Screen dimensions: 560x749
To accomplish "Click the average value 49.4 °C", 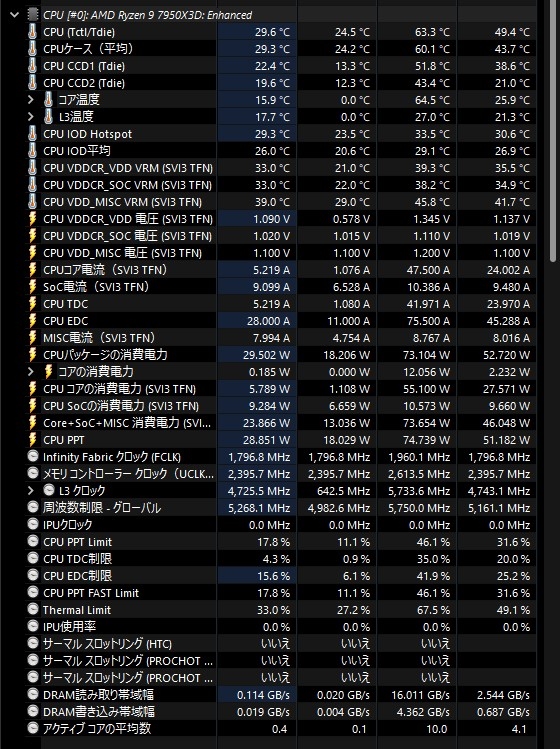I will pos(512,32).
